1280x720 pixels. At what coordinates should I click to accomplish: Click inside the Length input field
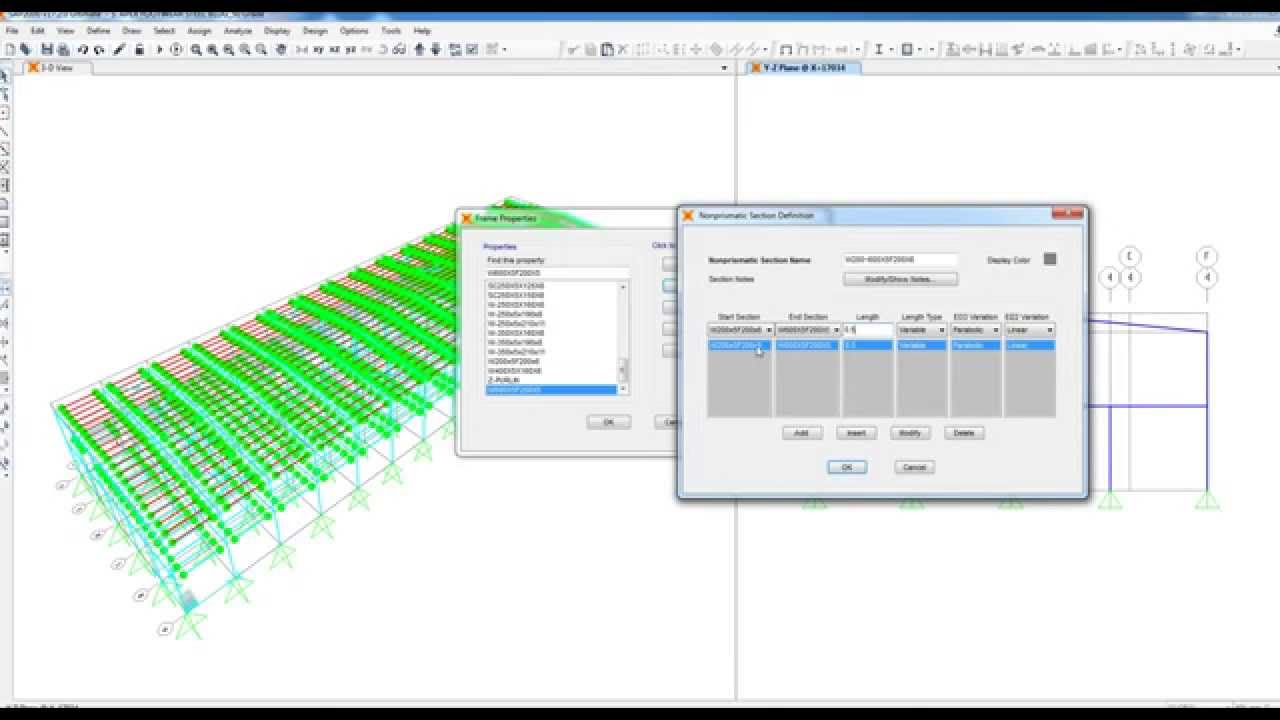(x=870, y=330)
